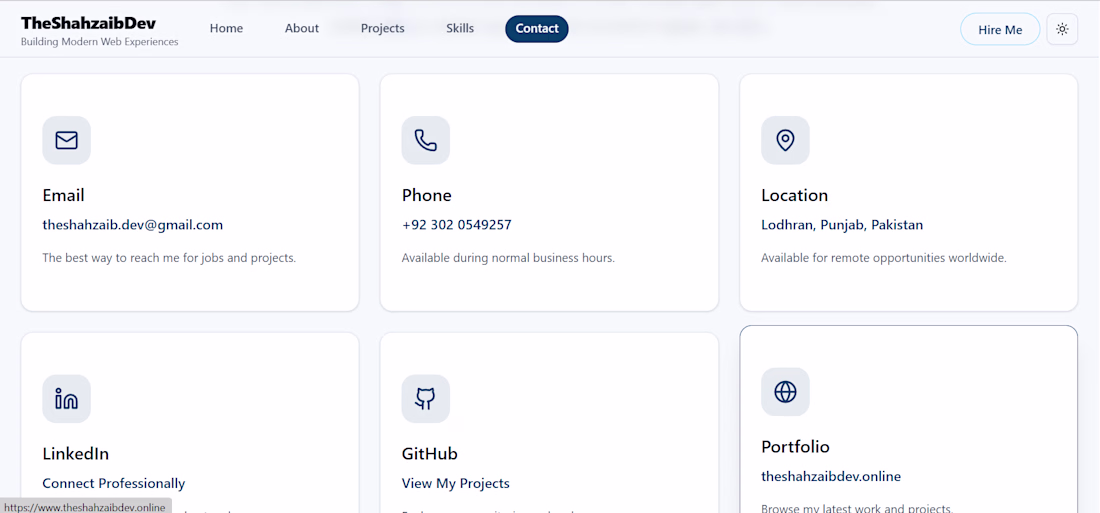Click the GitHub card heading

click(x=429, y=453)
